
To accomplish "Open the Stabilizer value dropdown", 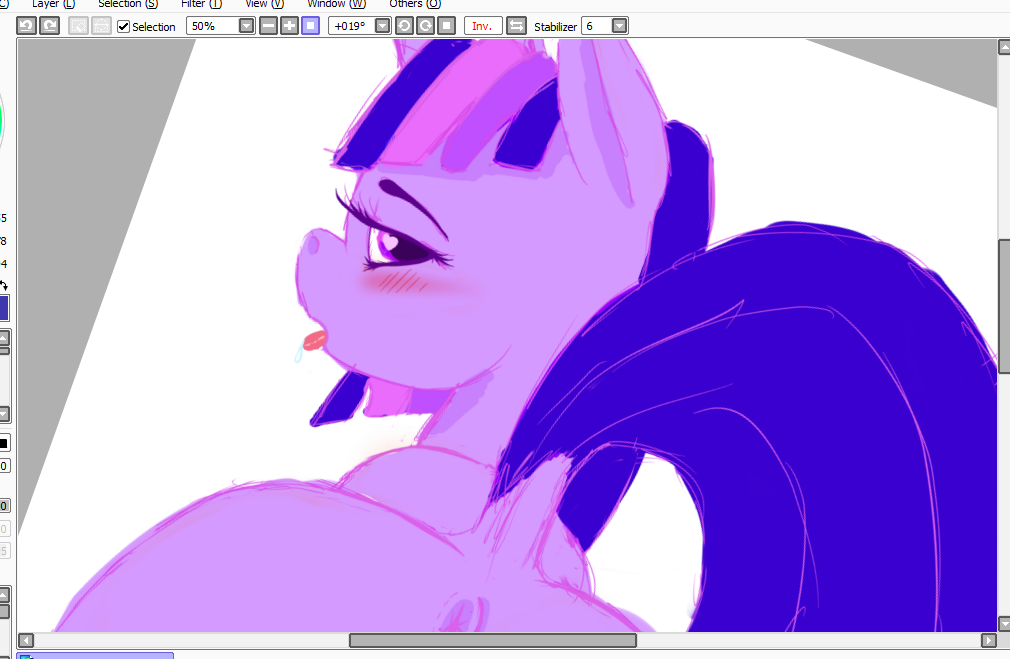I will tap(620, 26).
